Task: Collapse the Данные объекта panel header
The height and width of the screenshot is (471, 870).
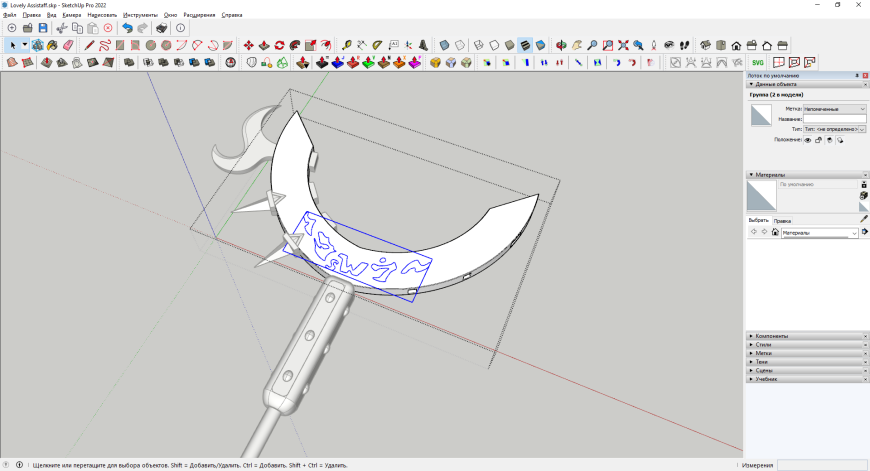Action: coord(807,84)
